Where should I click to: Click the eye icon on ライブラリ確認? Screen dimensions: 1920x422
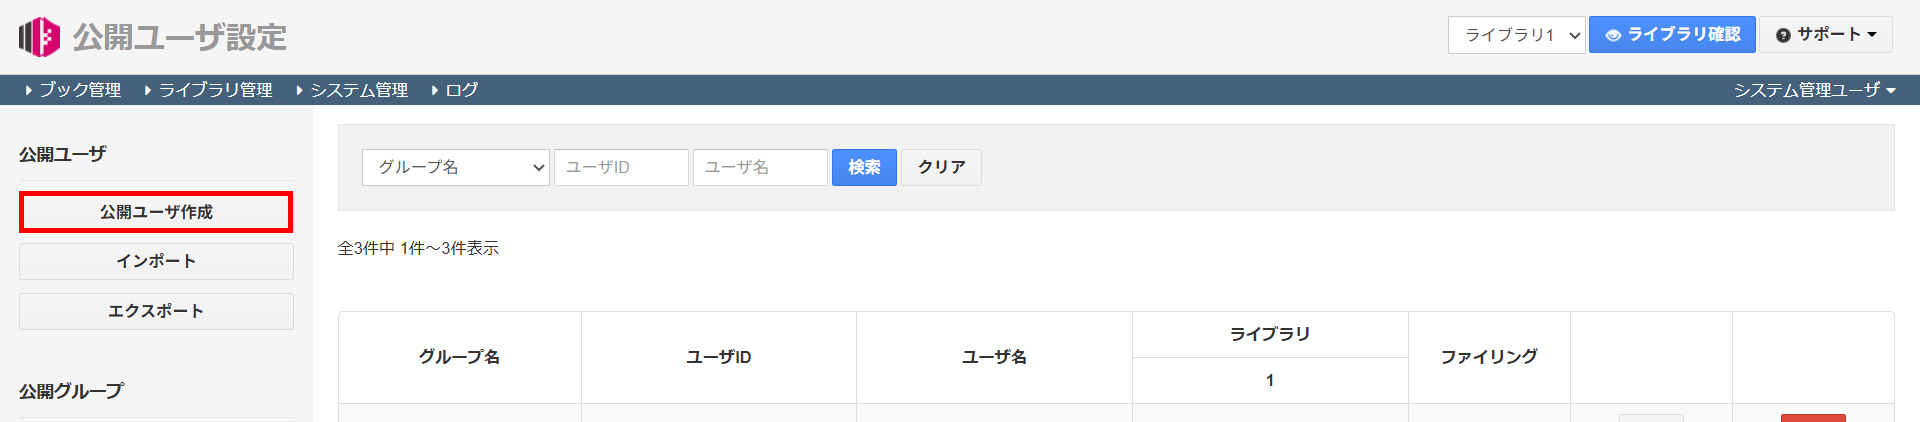tap(1613, 35)
